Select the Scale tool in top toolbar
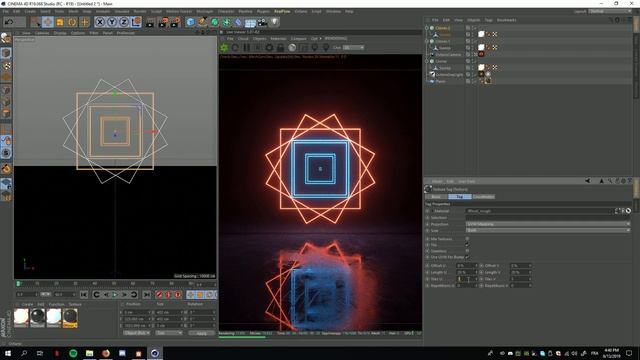 pos(60,22)
